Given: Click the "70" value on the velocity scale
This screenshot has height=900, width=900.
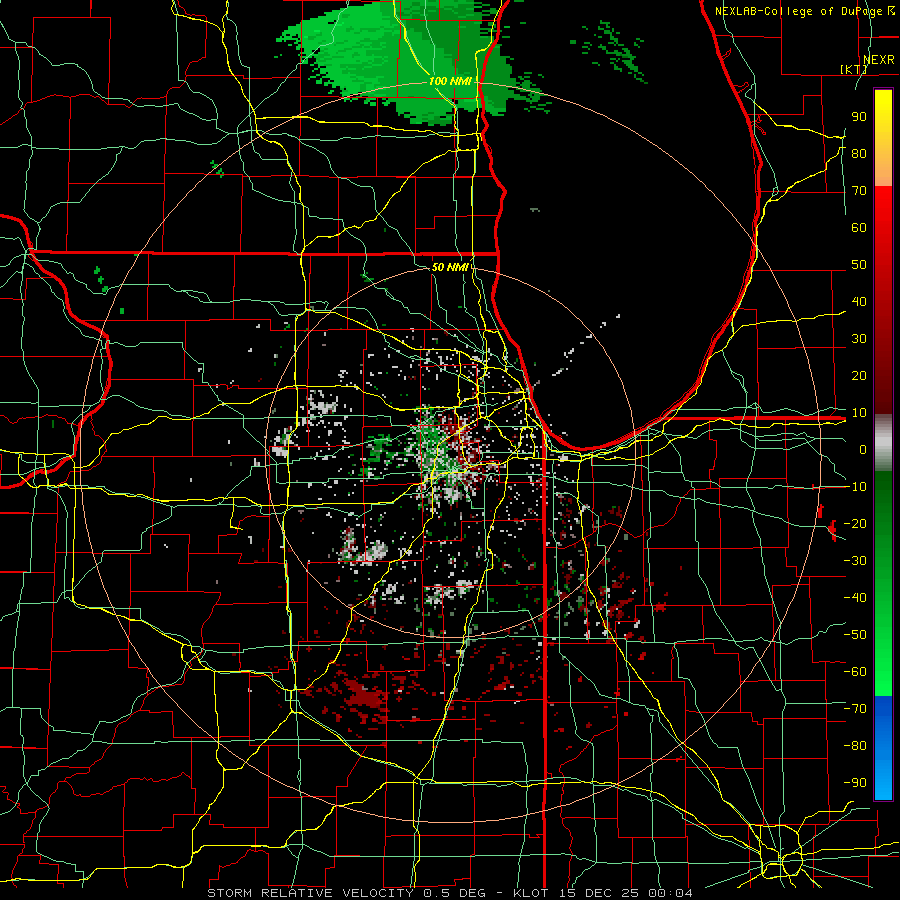Looking at the screenshot, I should (859, 191).
